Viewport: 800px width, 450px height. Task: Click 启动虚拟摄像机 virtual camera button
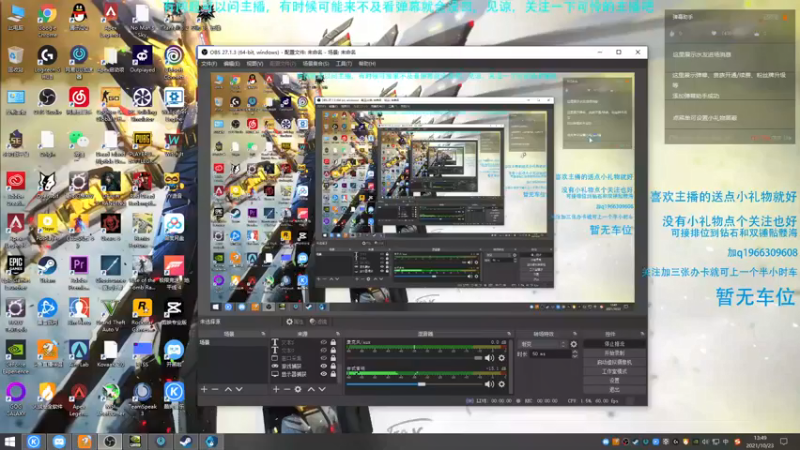(614, 362)
